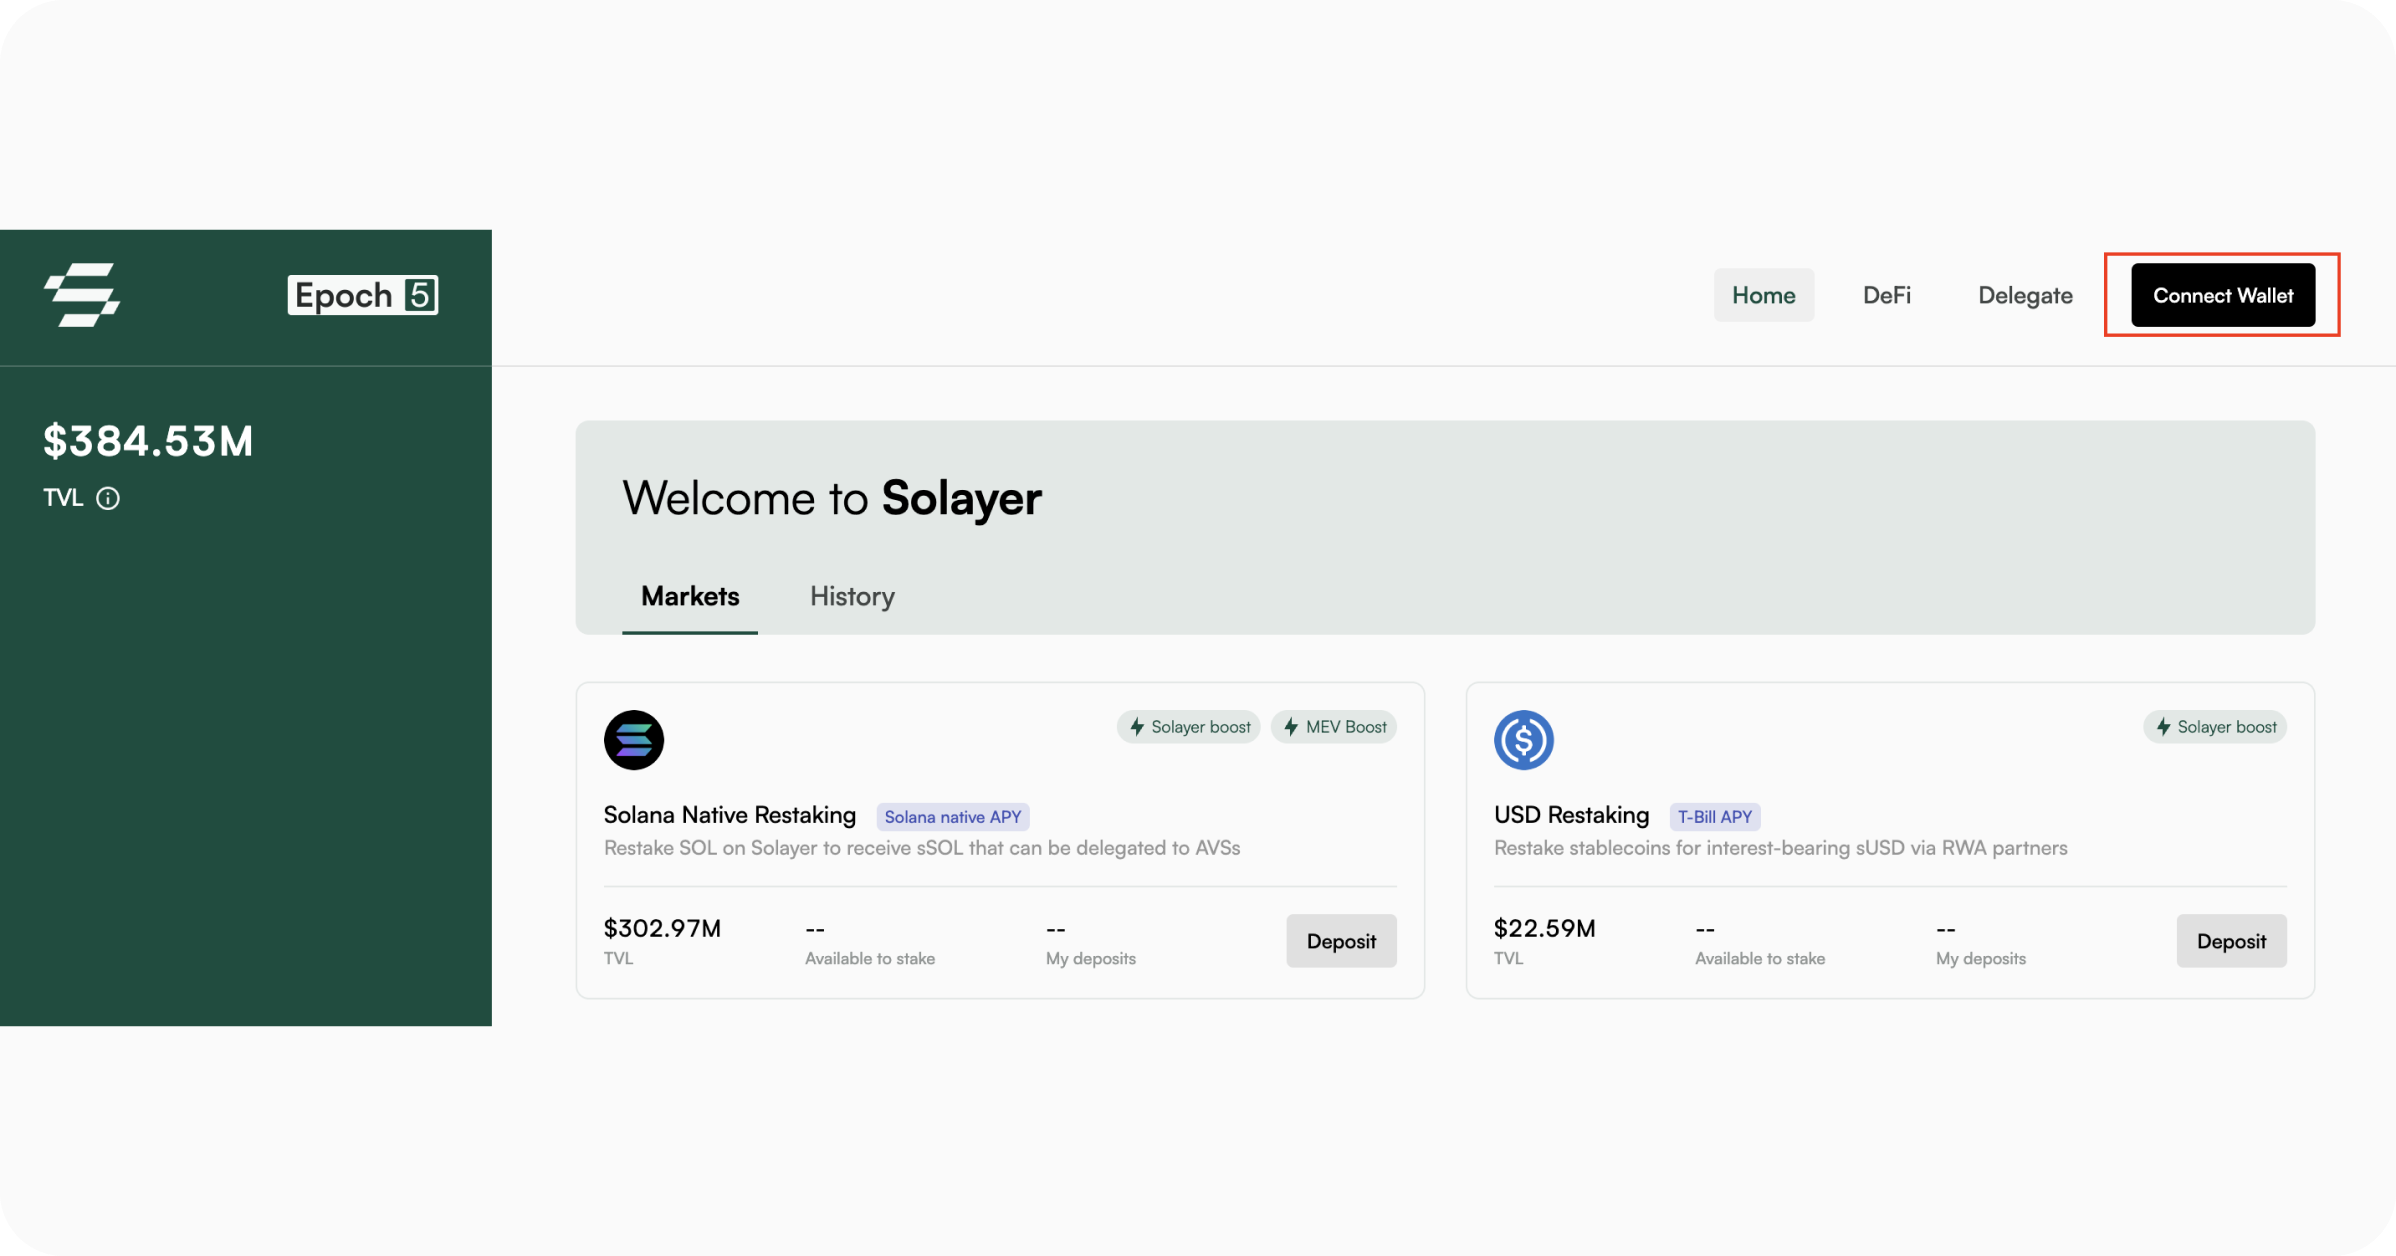Open the DeFi nav item
The height and width of the screenshot is (1256, 2396).
1887,295
